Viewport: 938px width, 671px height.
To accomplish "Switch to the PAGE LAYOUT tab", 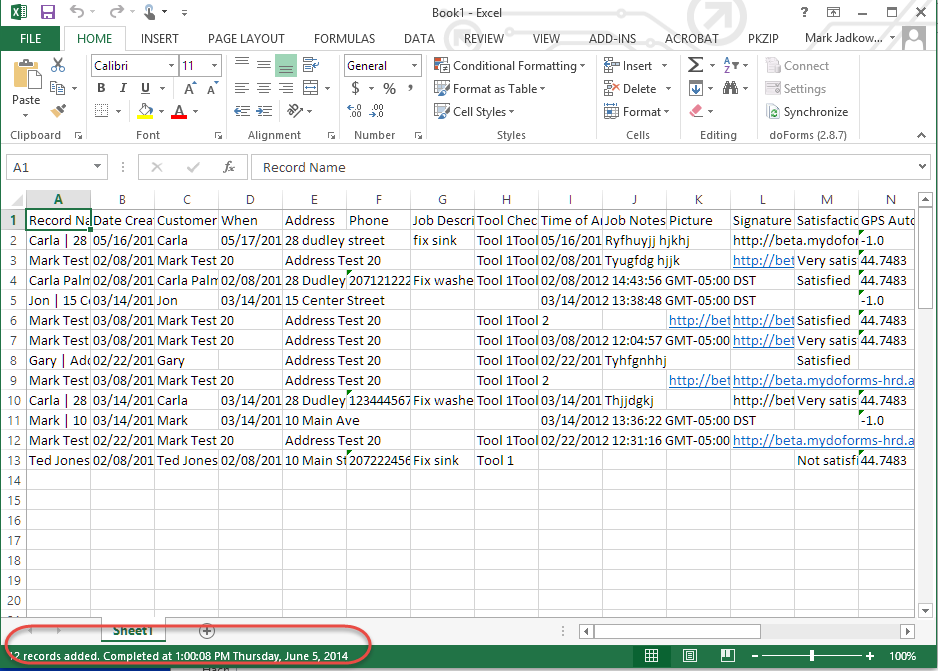I will pos(246,38).
